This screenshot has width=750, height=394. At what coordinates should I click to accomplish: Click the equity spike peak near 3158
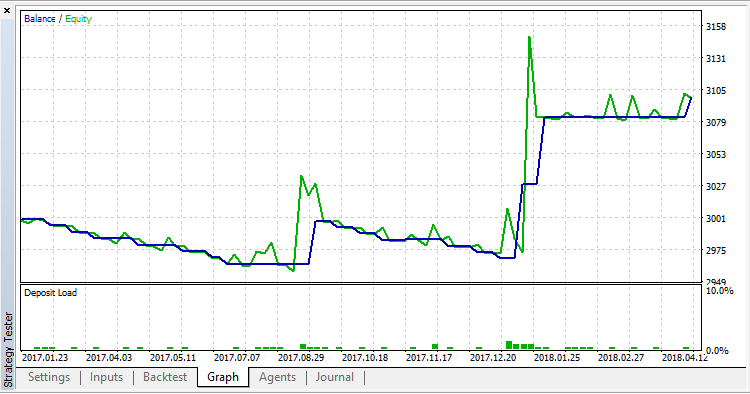(529, 37)
